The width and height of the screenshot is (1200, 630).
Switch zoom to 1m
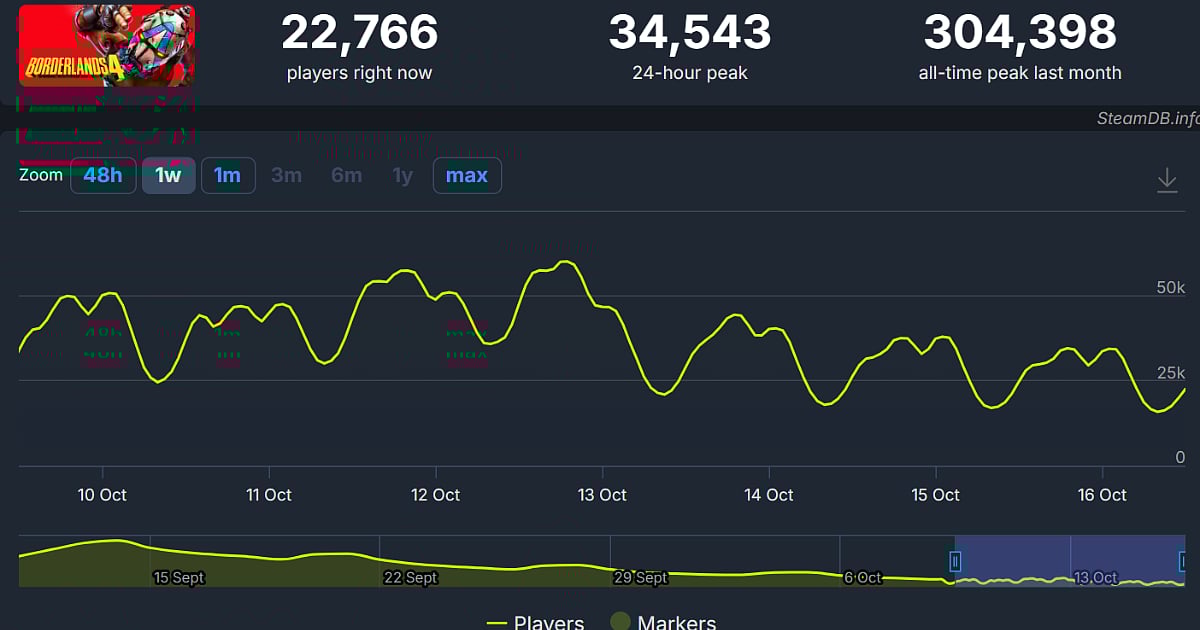(227, 176)
